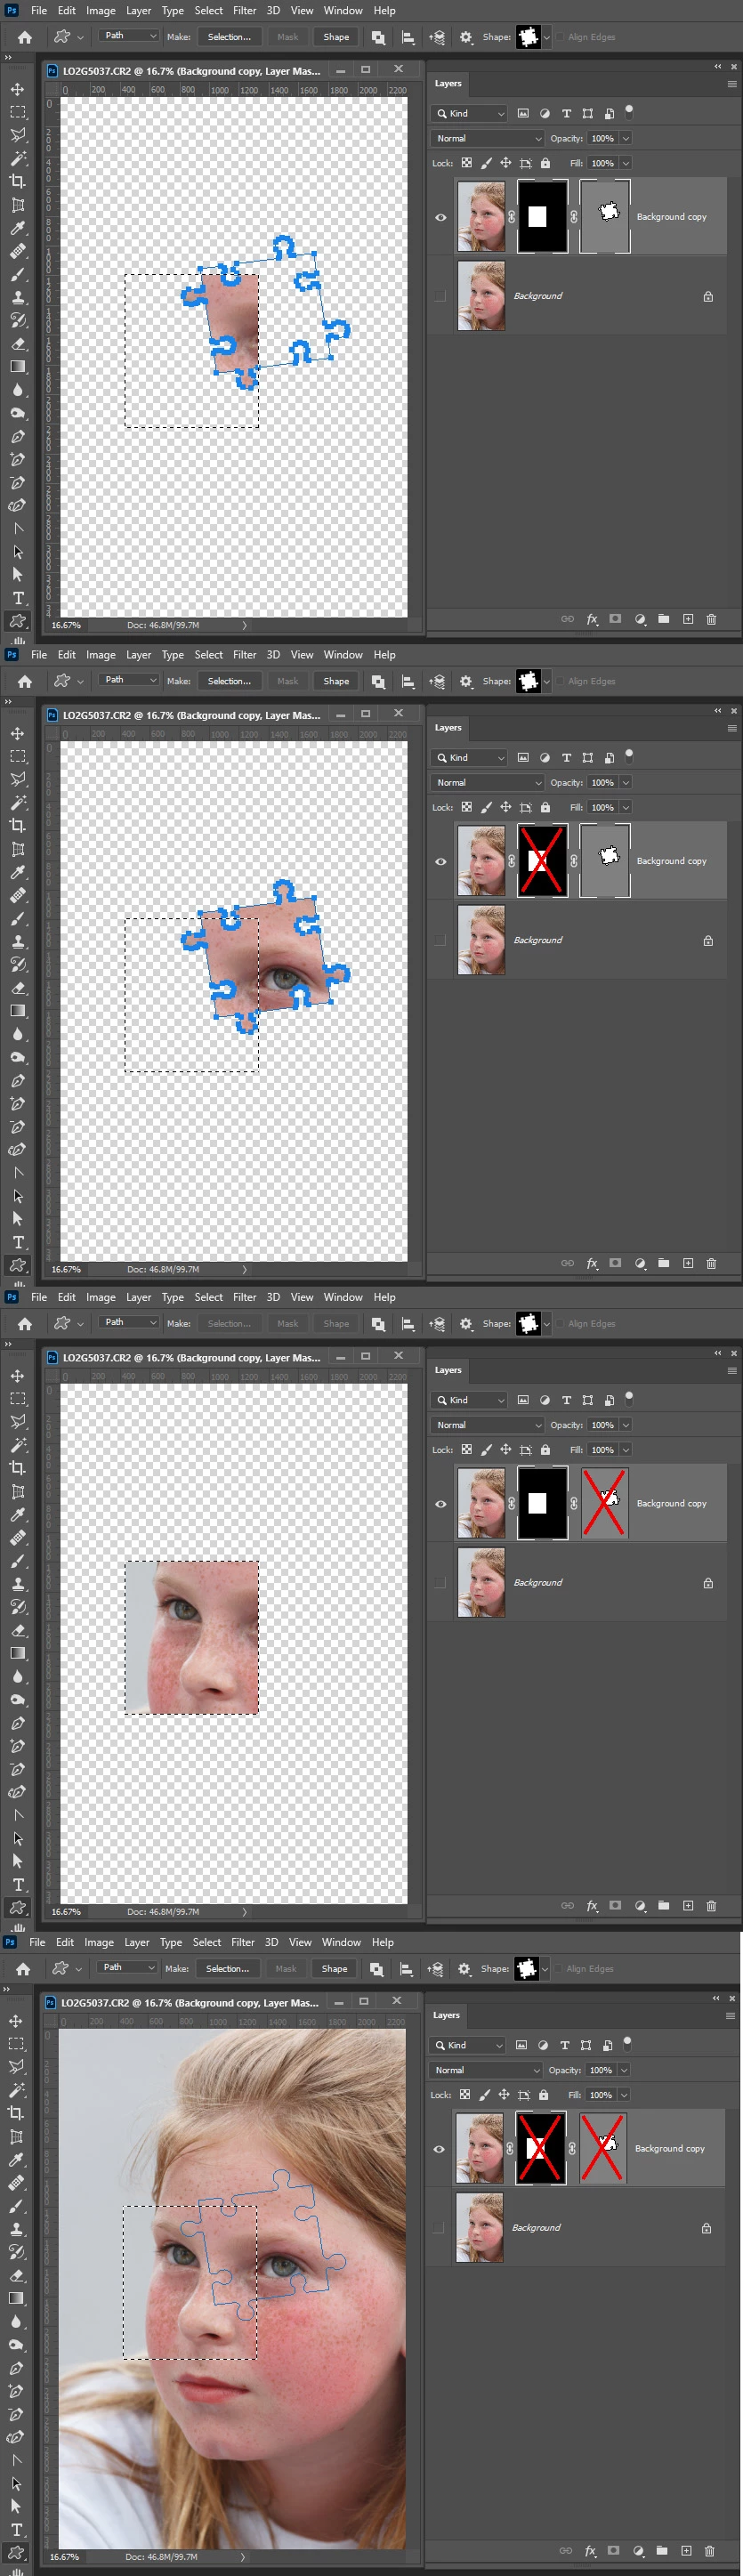
Task: Click Opacity 100% field in top screenshot
Action: 602,138
